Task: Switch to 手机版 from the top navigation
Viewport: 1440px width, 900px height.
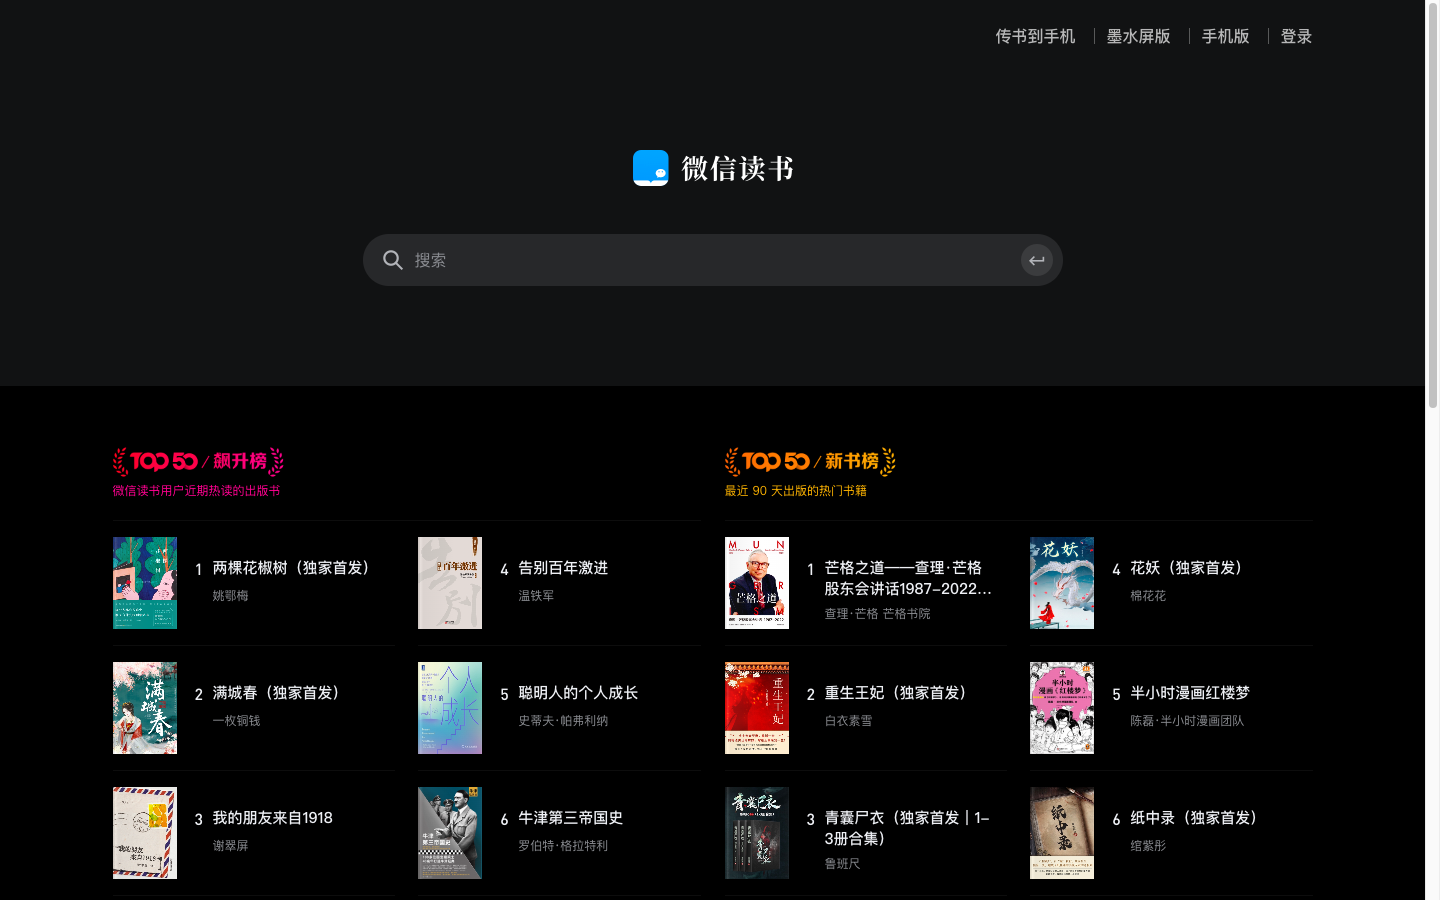Action: 1226,35
